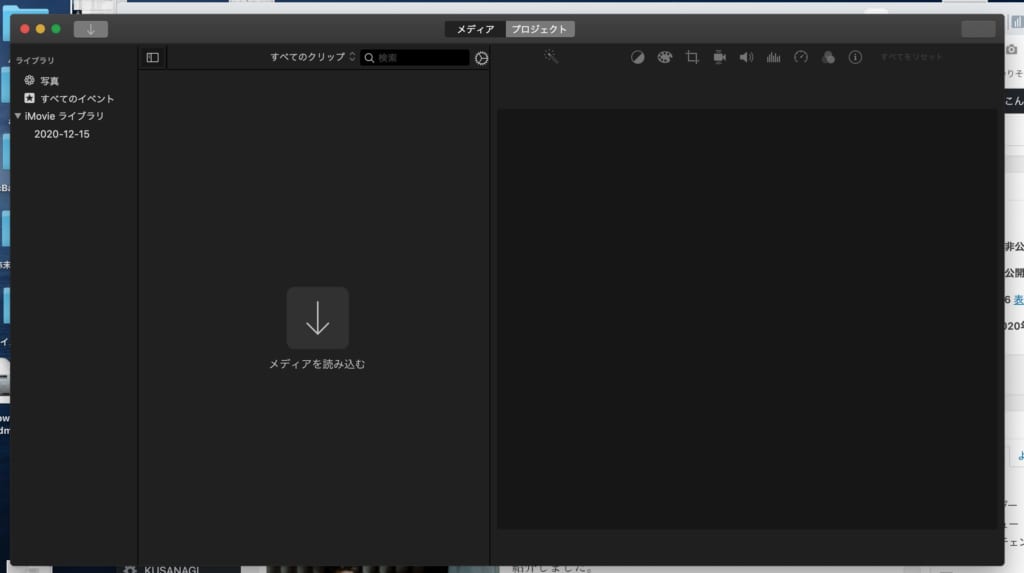Collapse the iMovie ライブラリ disclosure triangle
The width and height of the screenshot is (1024, 573).
coord(18,116)
